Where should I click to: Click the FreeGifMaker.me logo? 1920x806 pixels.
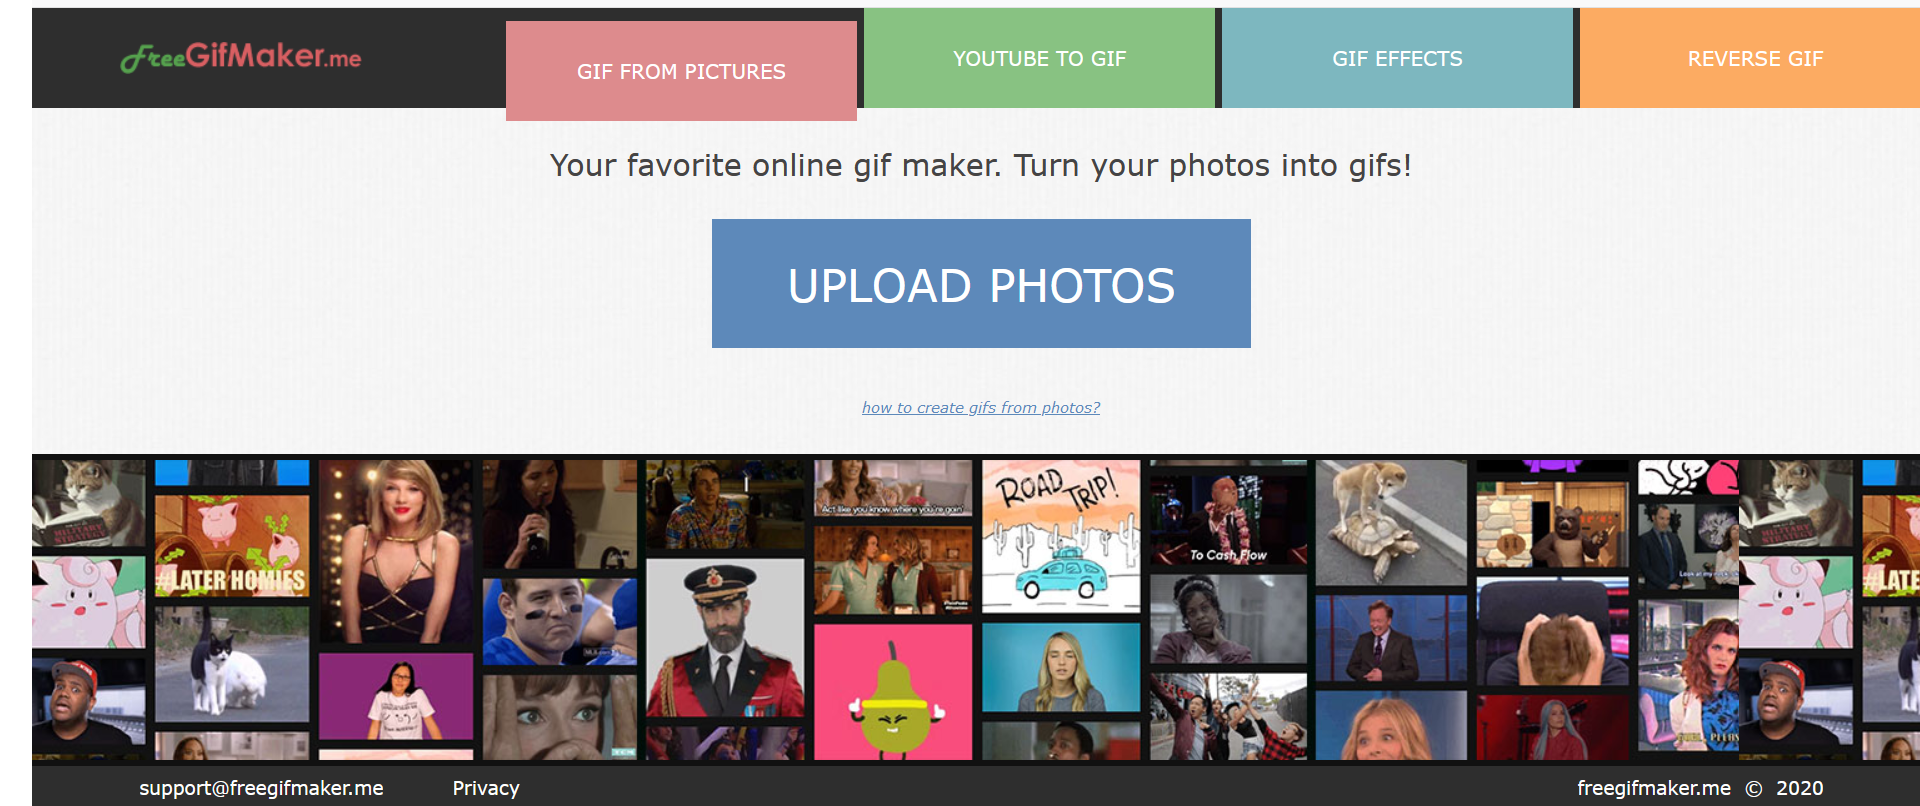tap(241, 57)
